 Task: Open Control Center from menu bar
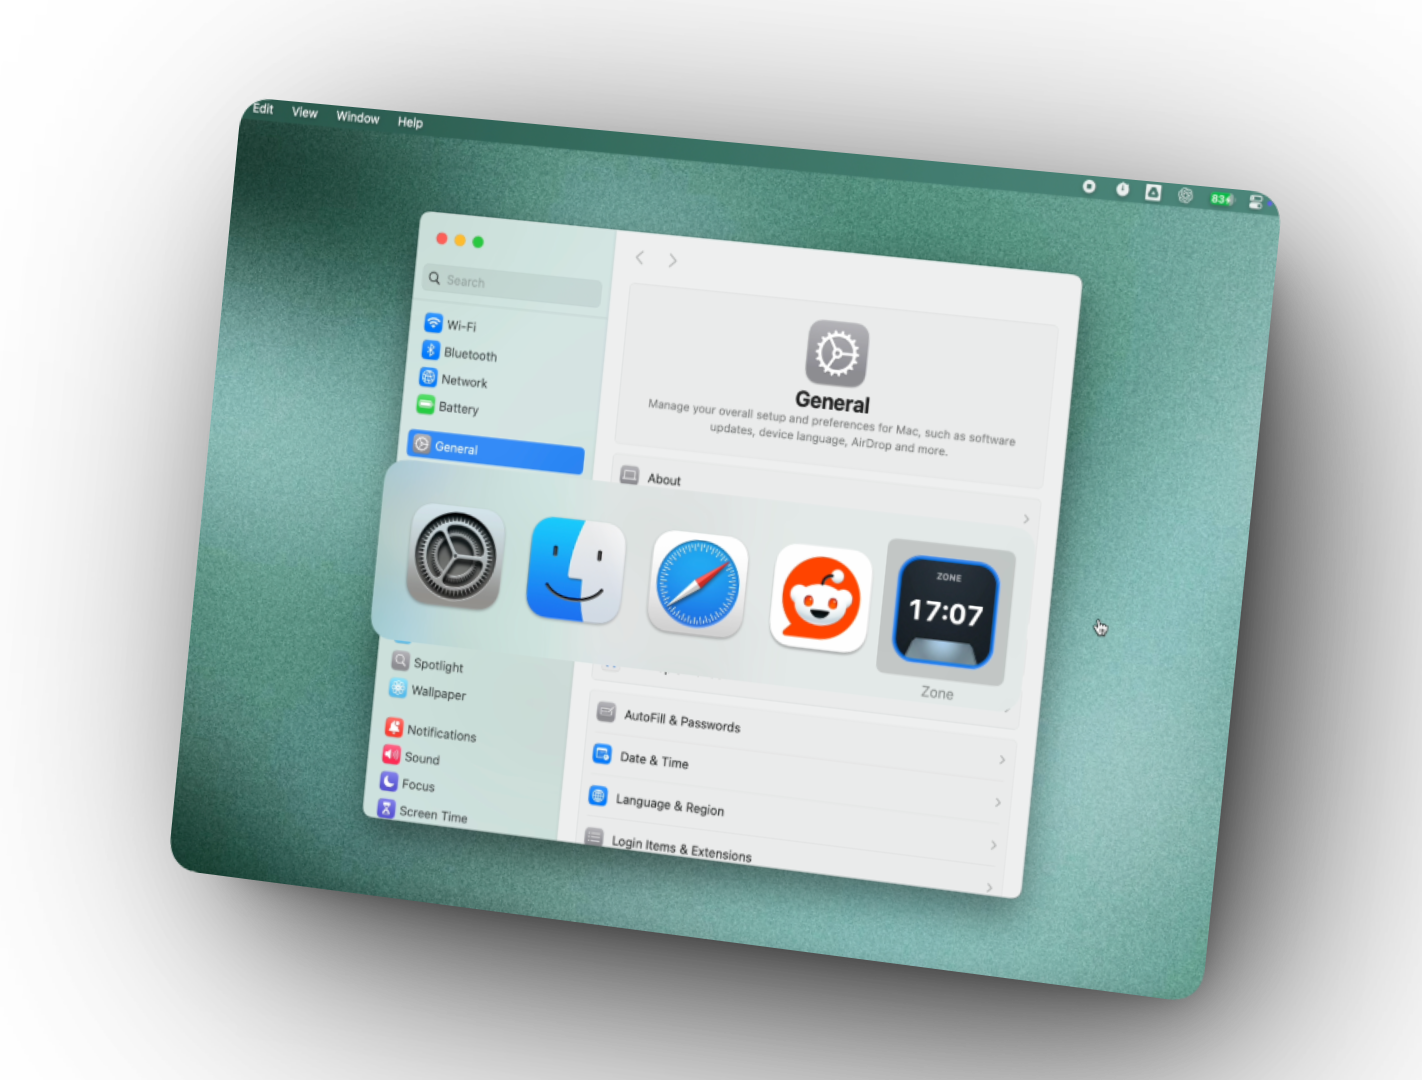(x=1256, y=202)
